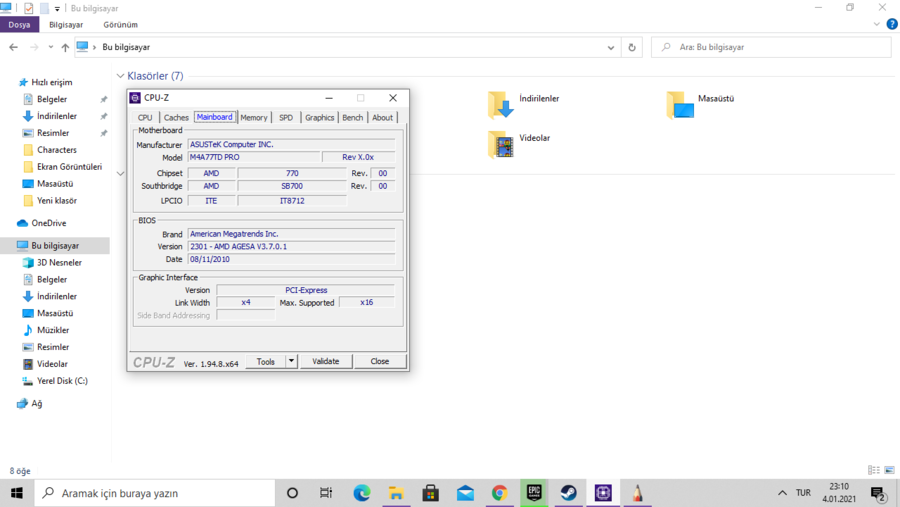The height and width of the screenshot is (507, 900).
Task: Launch Microsoft Edge from taskbar
Action: click(x=362, y=493)
